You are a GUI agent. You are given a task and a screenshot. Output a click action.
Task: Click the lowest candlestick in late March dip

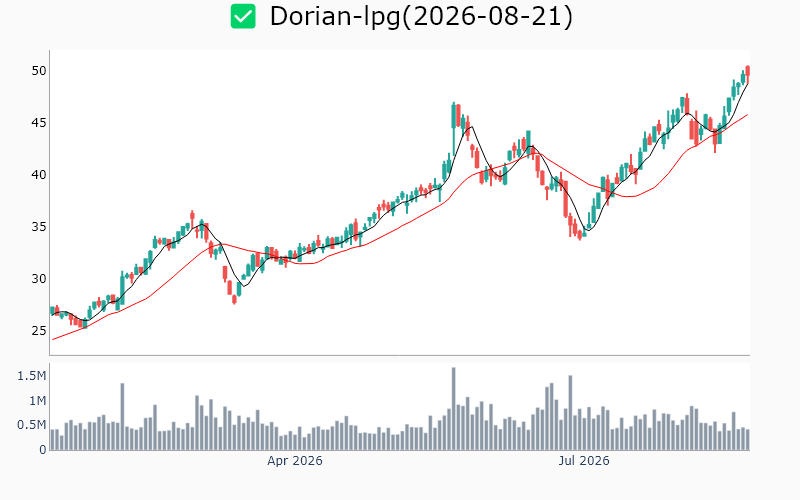(x=234, y=299)
